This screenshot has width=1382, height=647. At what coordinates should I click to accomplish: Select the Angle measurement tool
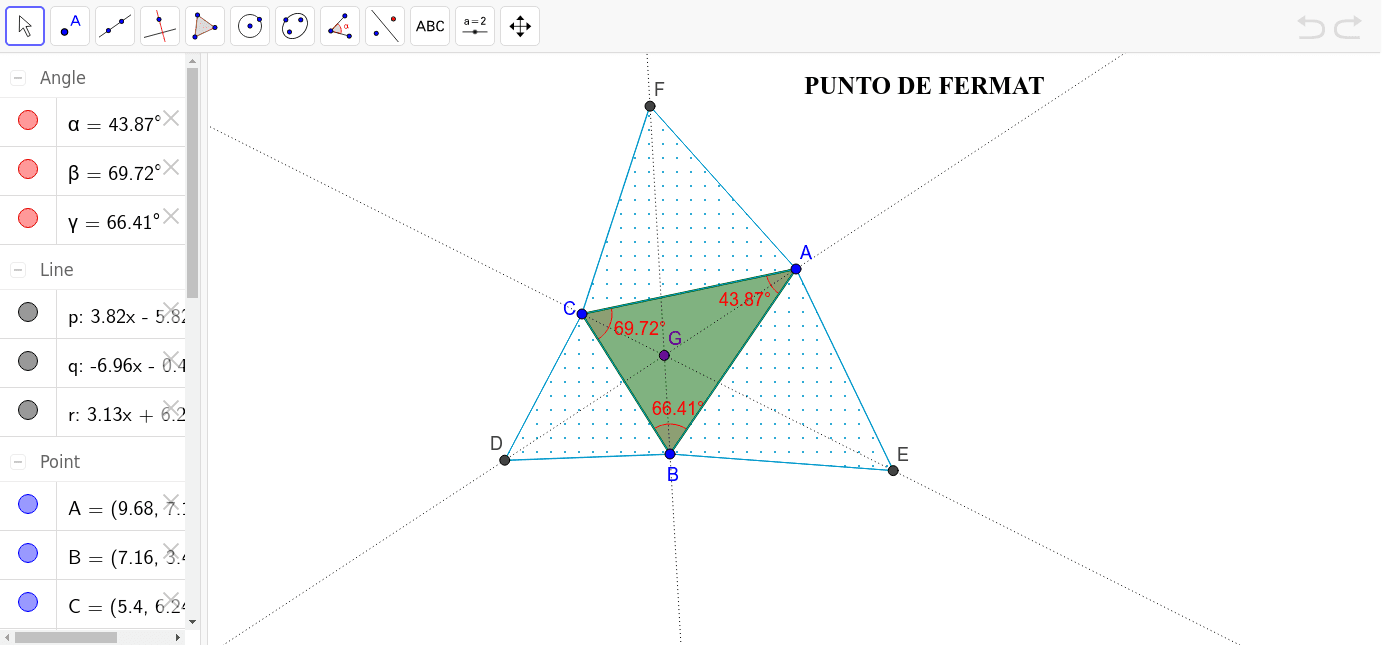click(340, 26)
